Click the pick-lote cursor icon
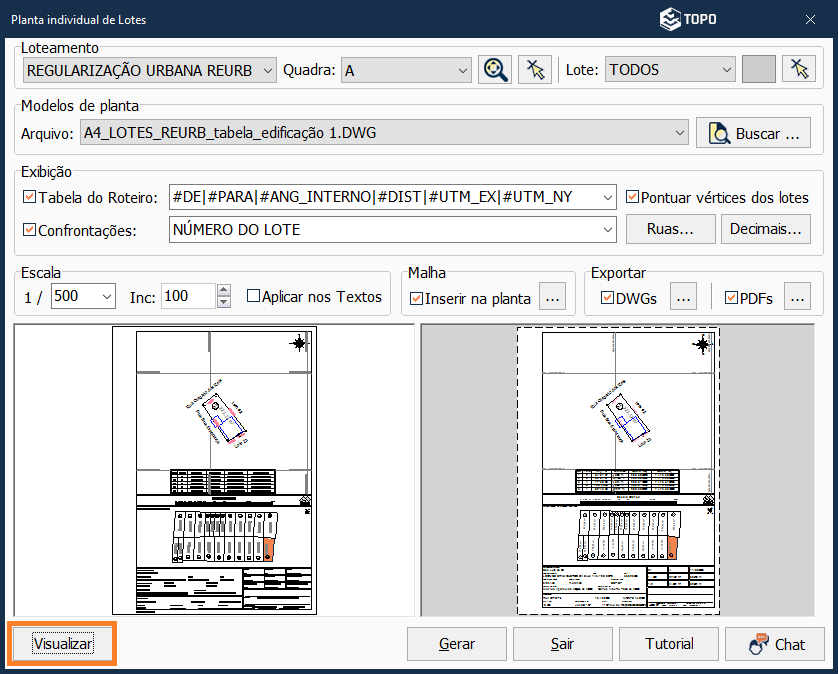Viewport: 838px width, 674px height. (799, 69)
